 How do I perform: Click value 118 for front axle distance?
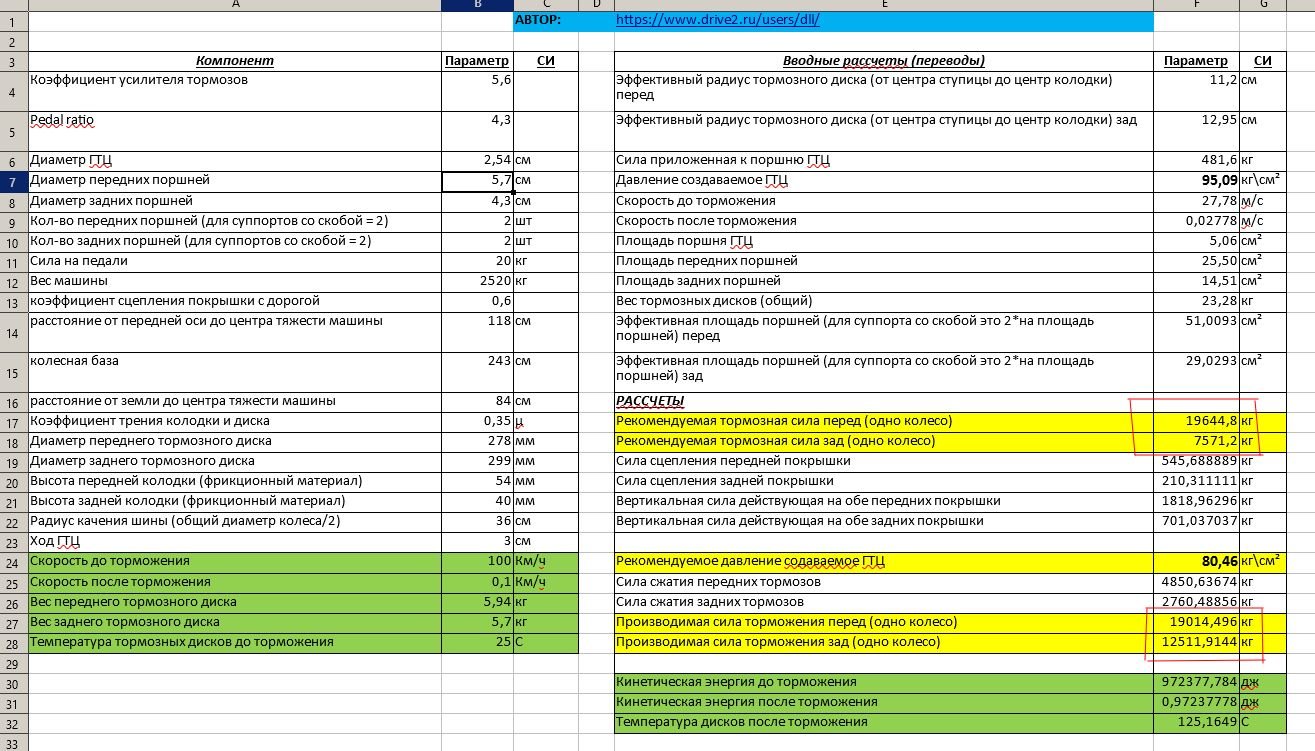pos(477,331)
